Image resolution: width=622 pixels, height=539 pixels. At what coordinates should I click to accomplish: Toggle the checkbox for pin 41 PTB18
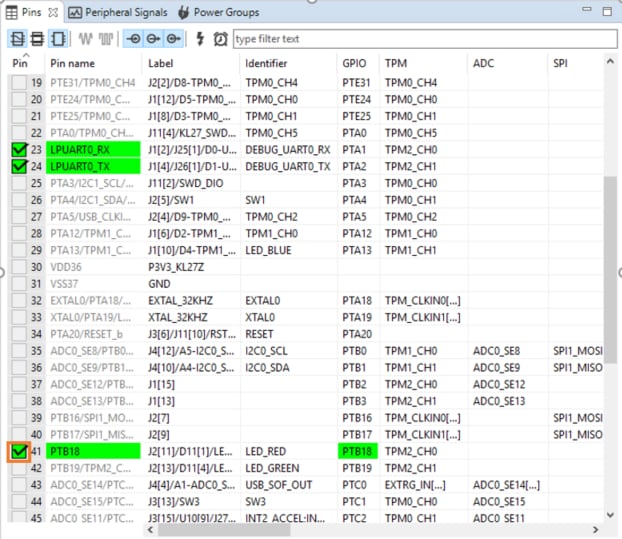tap(19, 451)
